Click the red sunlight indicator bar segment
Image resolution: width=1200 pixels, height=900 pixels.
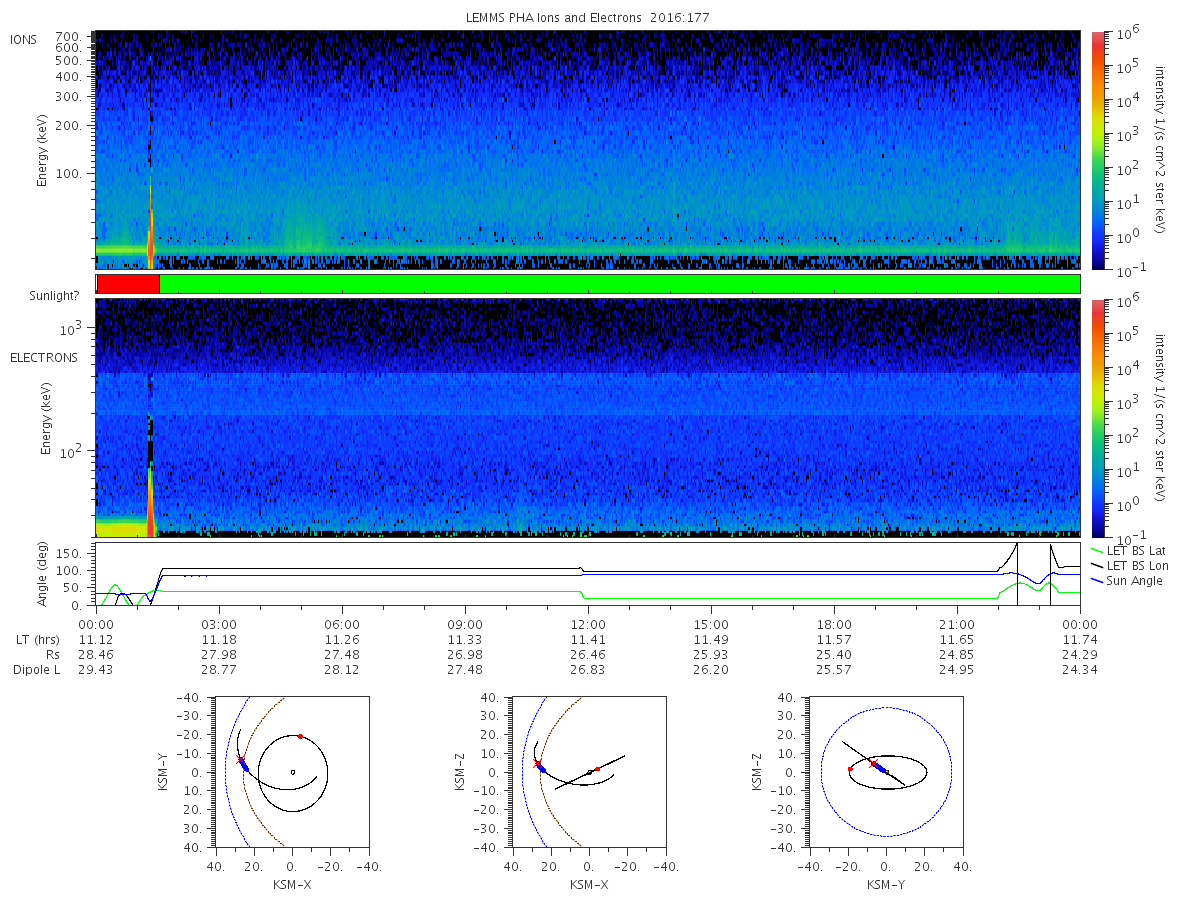[128, 284]
